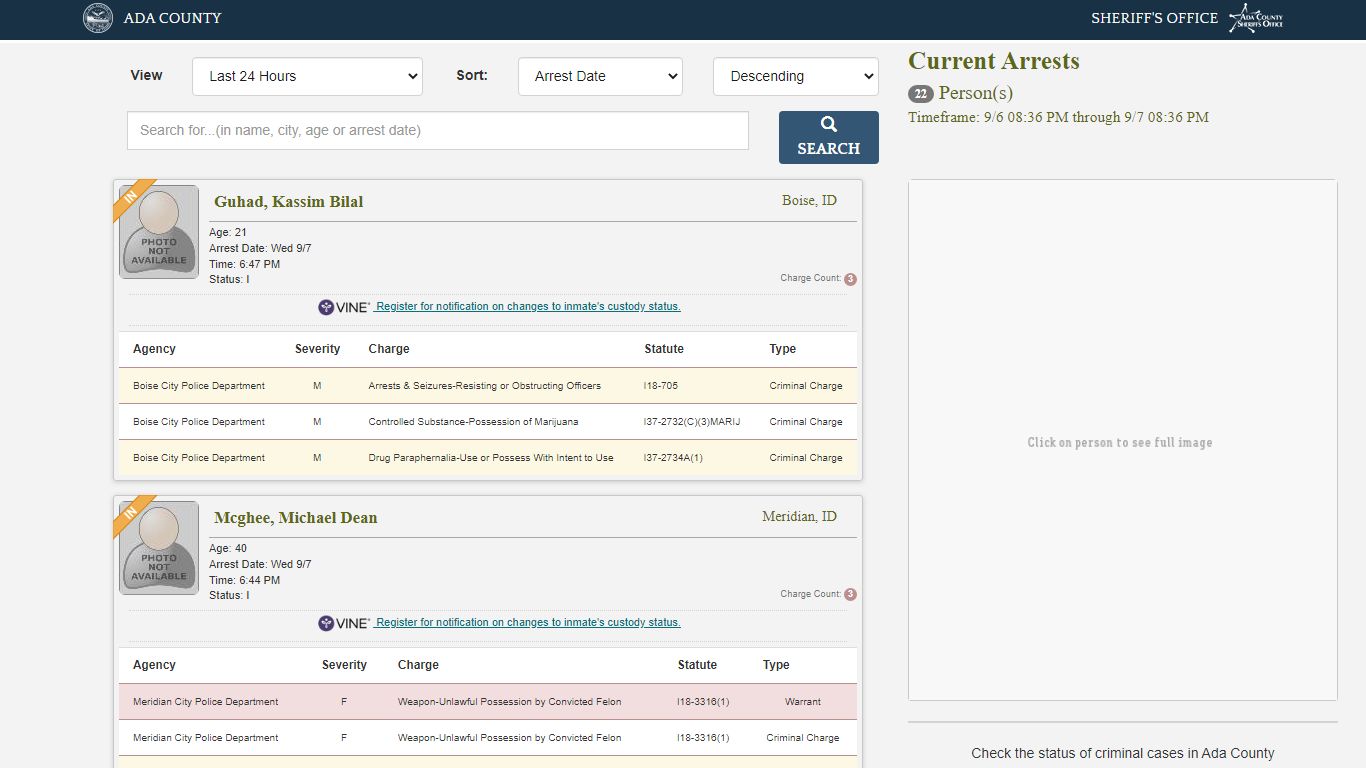Click Weapon-Unlawful Possession charge in Warrant row

pos(509,702)
